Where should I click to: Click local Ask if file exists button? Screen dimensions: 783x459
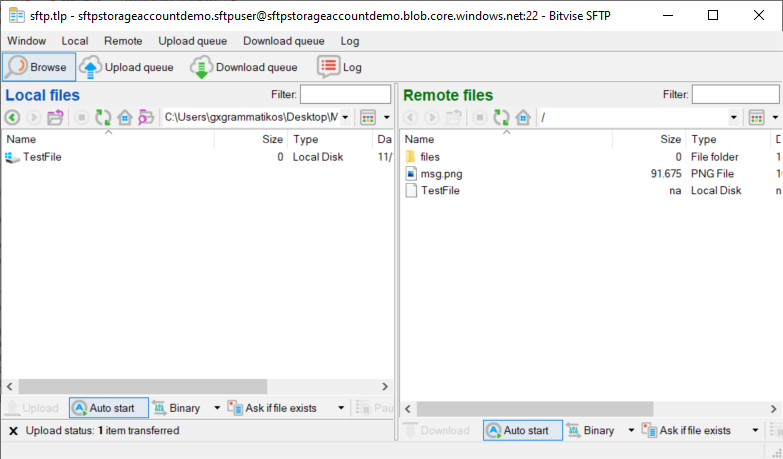coord(272,408)
